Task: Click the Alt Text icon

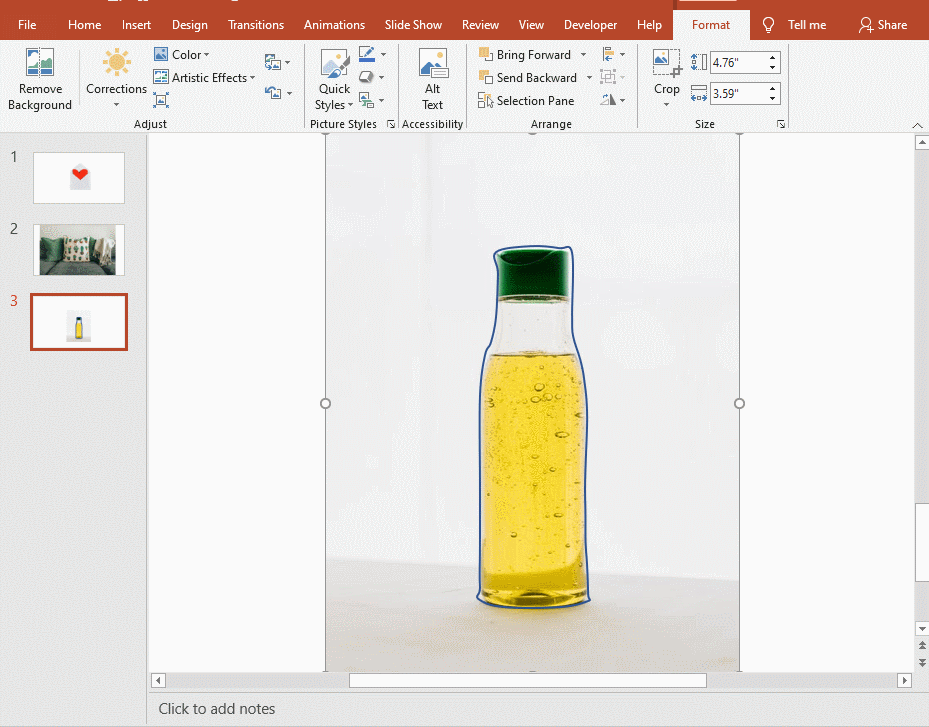Action: (x=433, y=63)
